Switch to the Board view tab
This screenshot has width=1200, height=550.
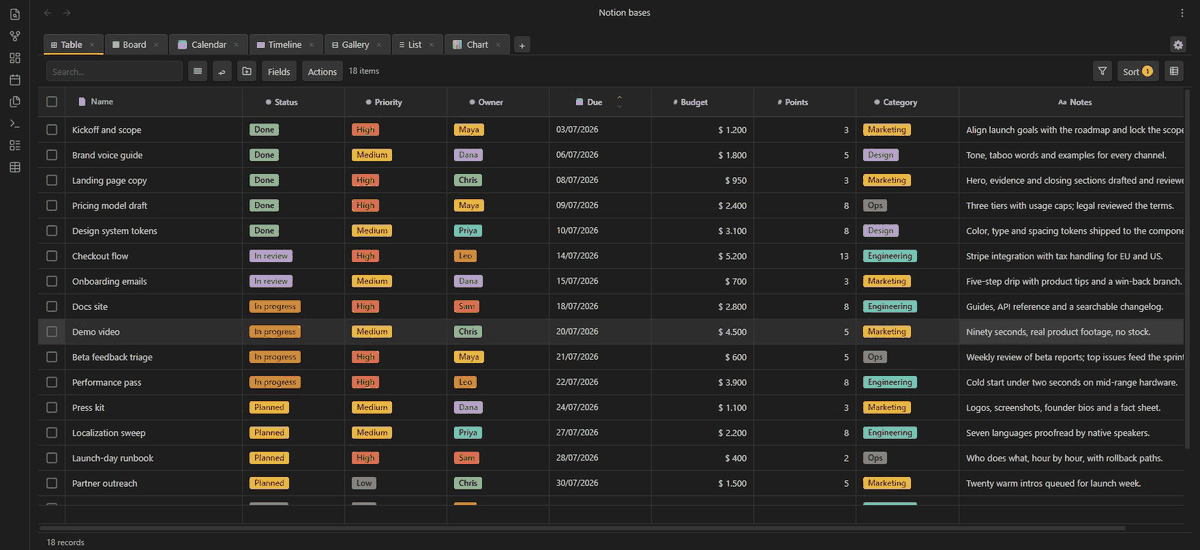pyautogui.click(x=134, y=45)
